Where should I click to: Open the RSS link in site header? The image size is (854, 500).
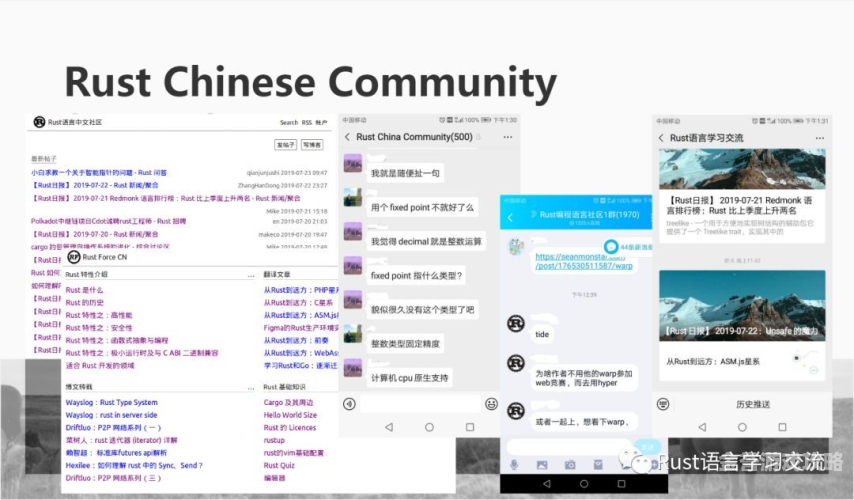[x=307, y=123]
